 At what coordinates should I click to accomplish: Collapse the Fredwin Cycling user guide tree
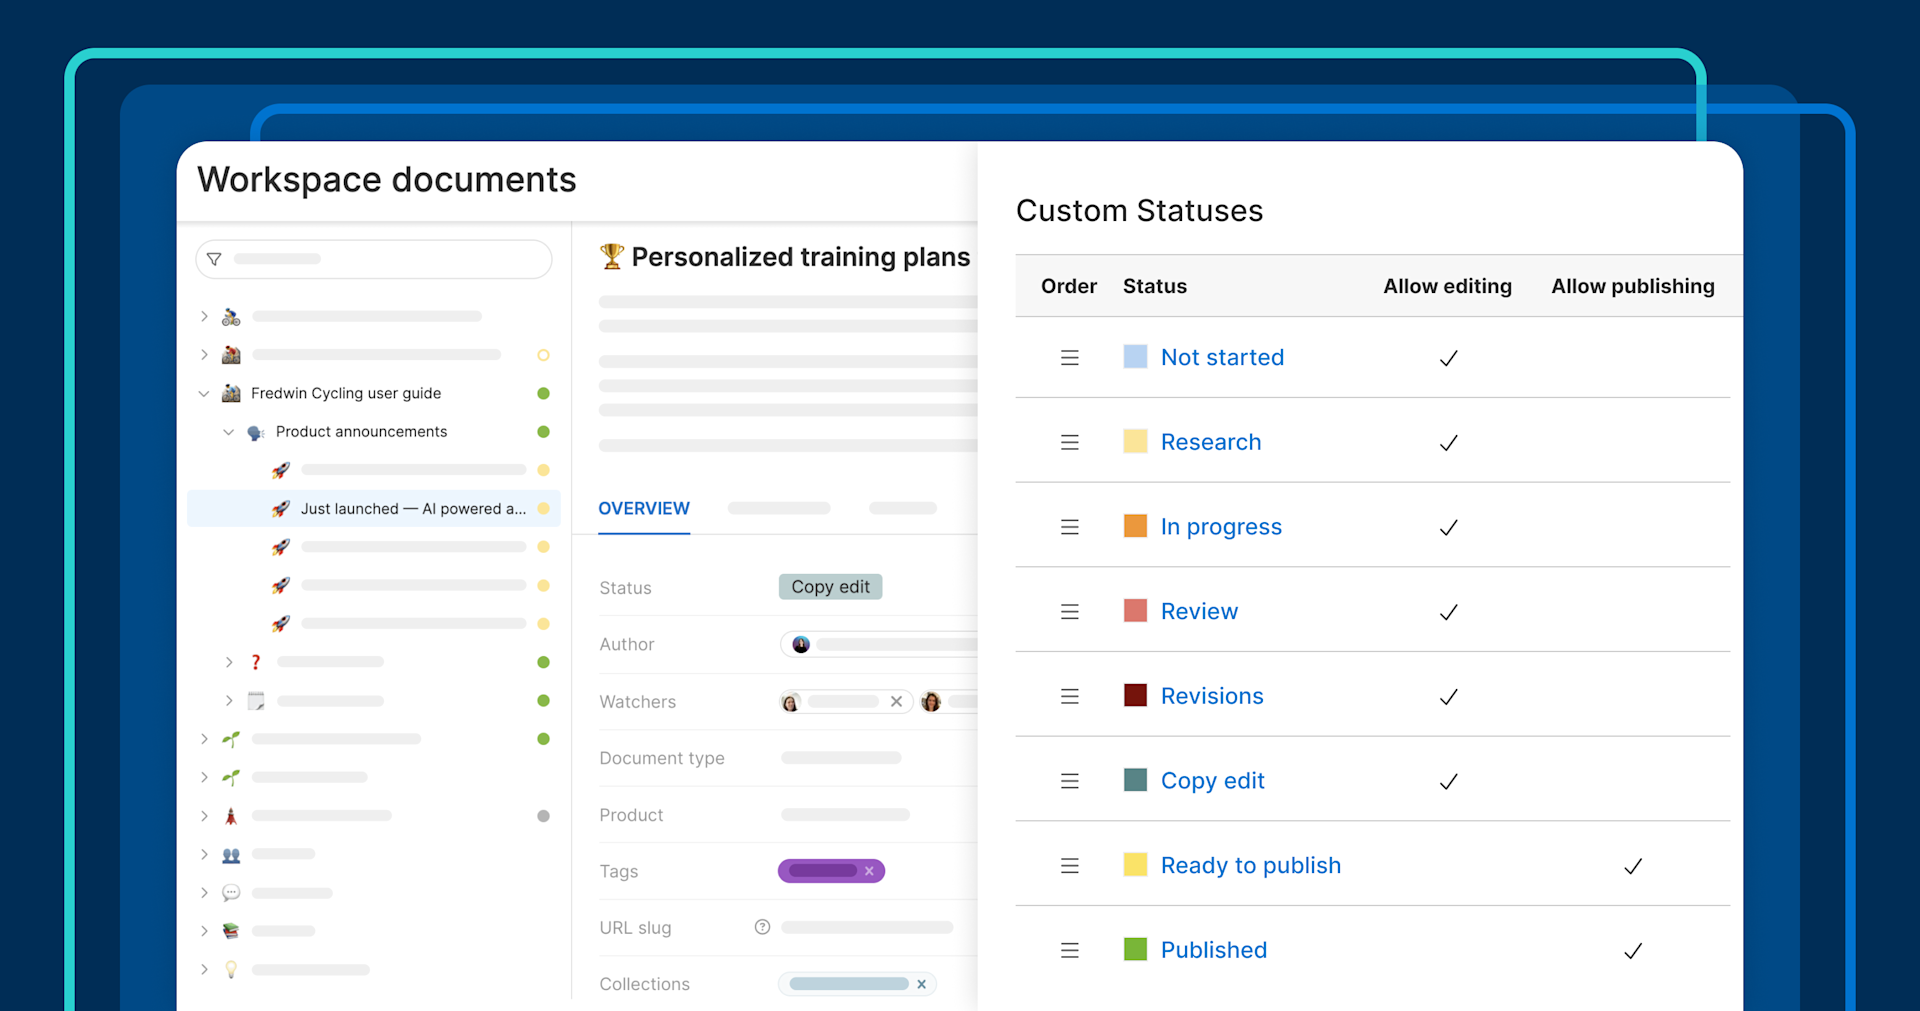point(204,393)
